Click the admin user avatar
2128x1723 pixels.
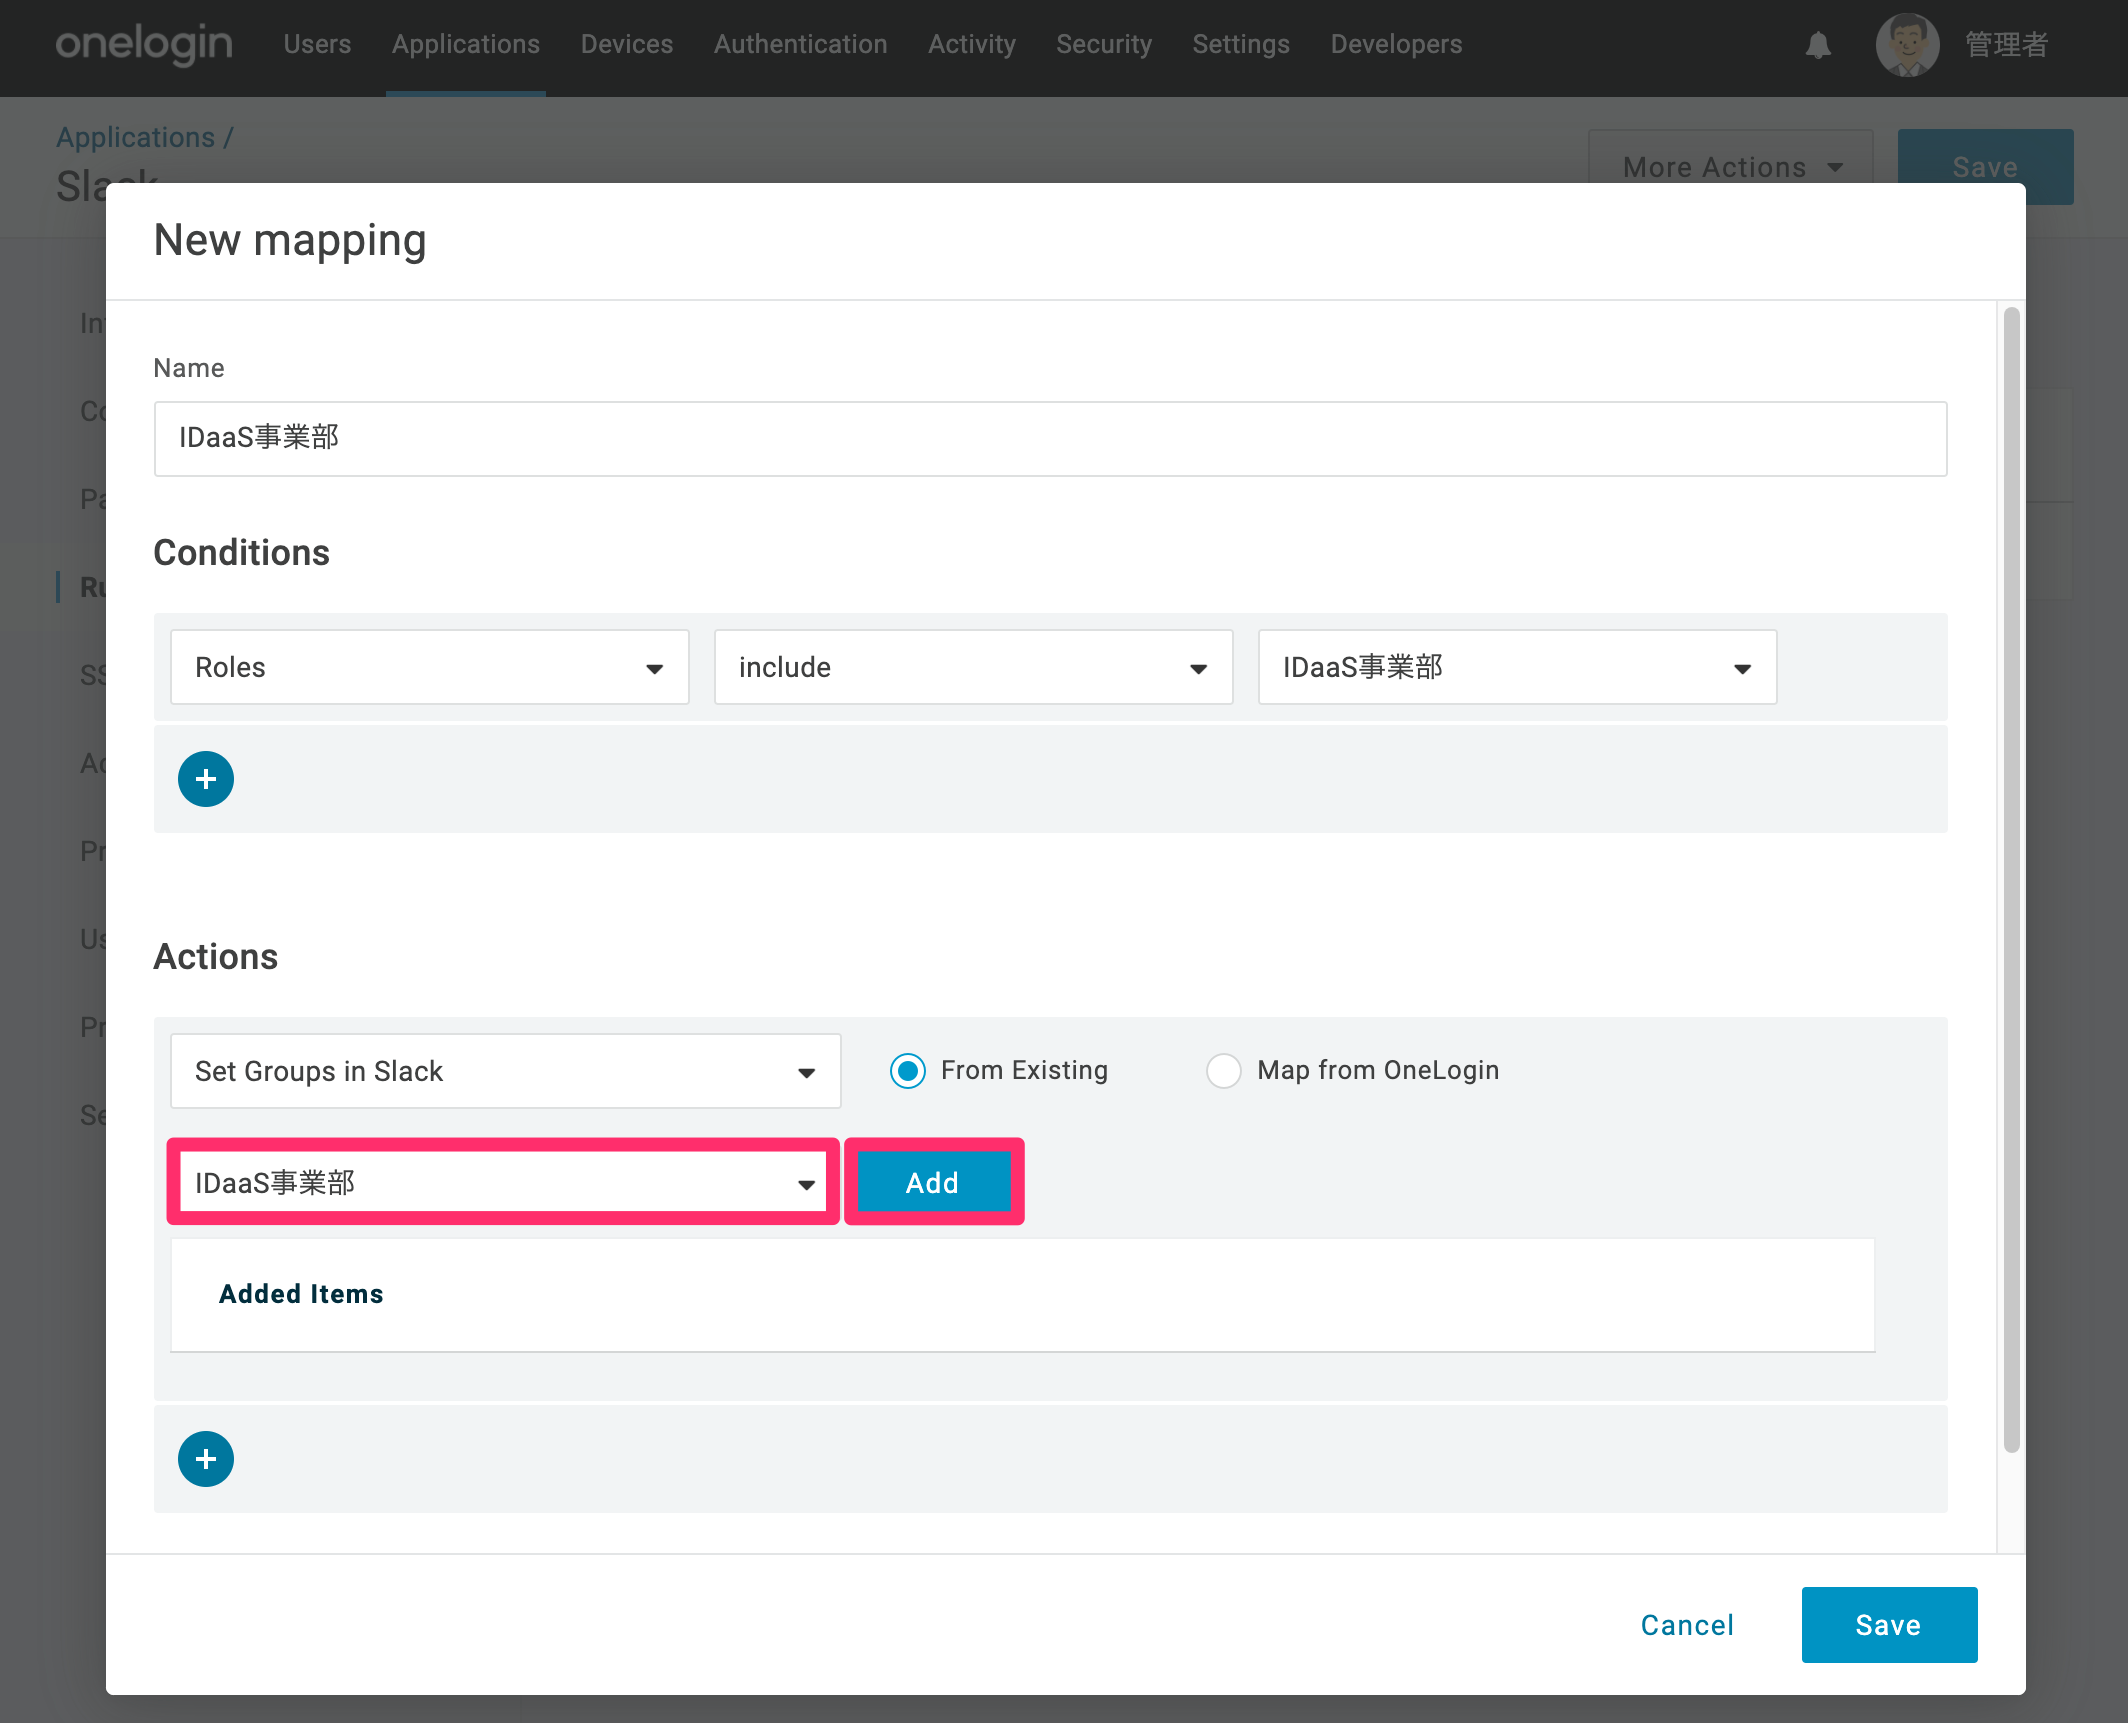[1907, 45]
